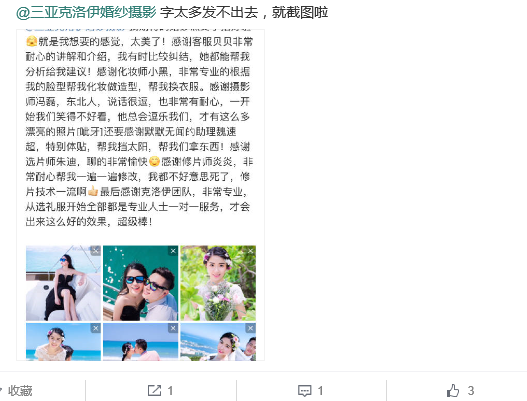Open the kissing couple beach thumbnail
Screen dimensions: 527x401
(140, 342)
